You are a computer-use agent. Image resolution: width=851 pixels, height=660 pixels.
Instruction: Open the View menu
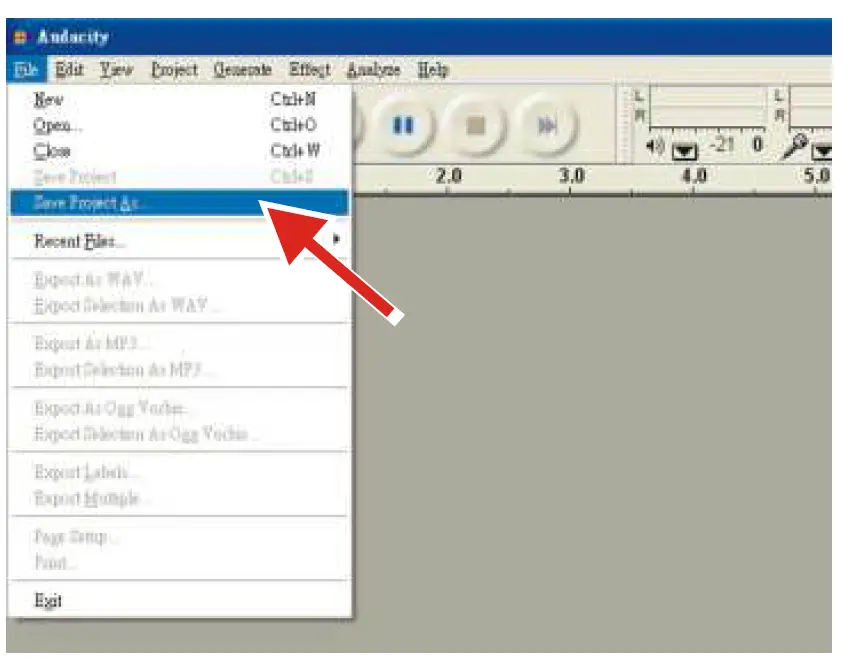click(116, 69)
